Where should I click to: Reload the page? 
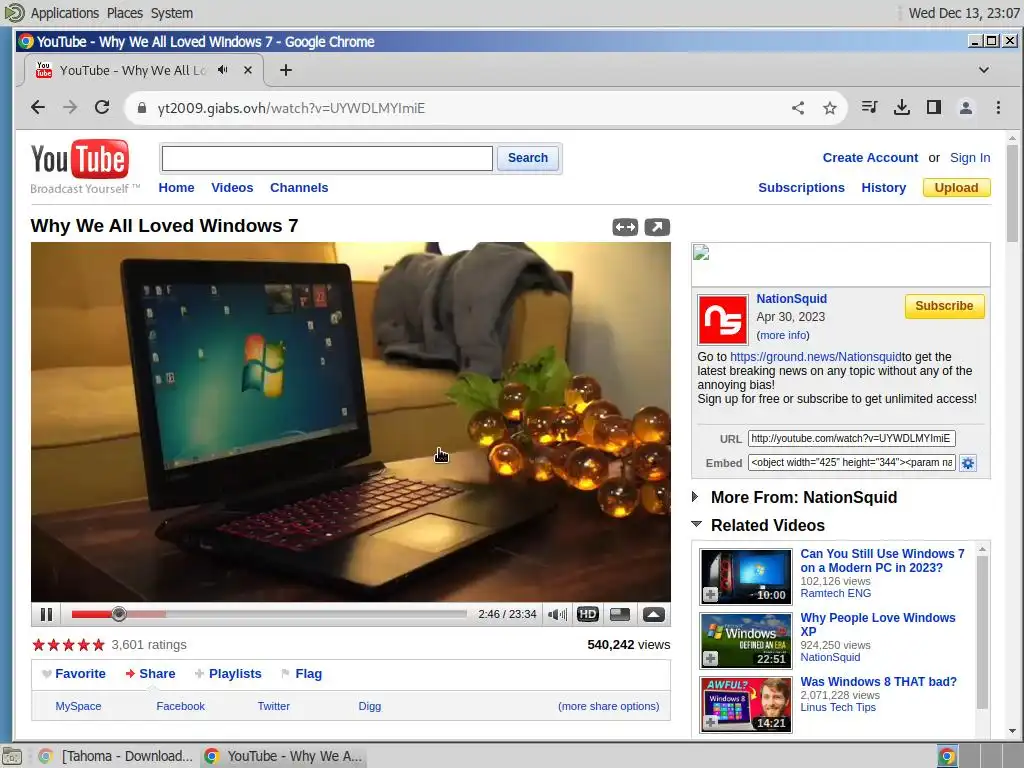pos(102,108)
